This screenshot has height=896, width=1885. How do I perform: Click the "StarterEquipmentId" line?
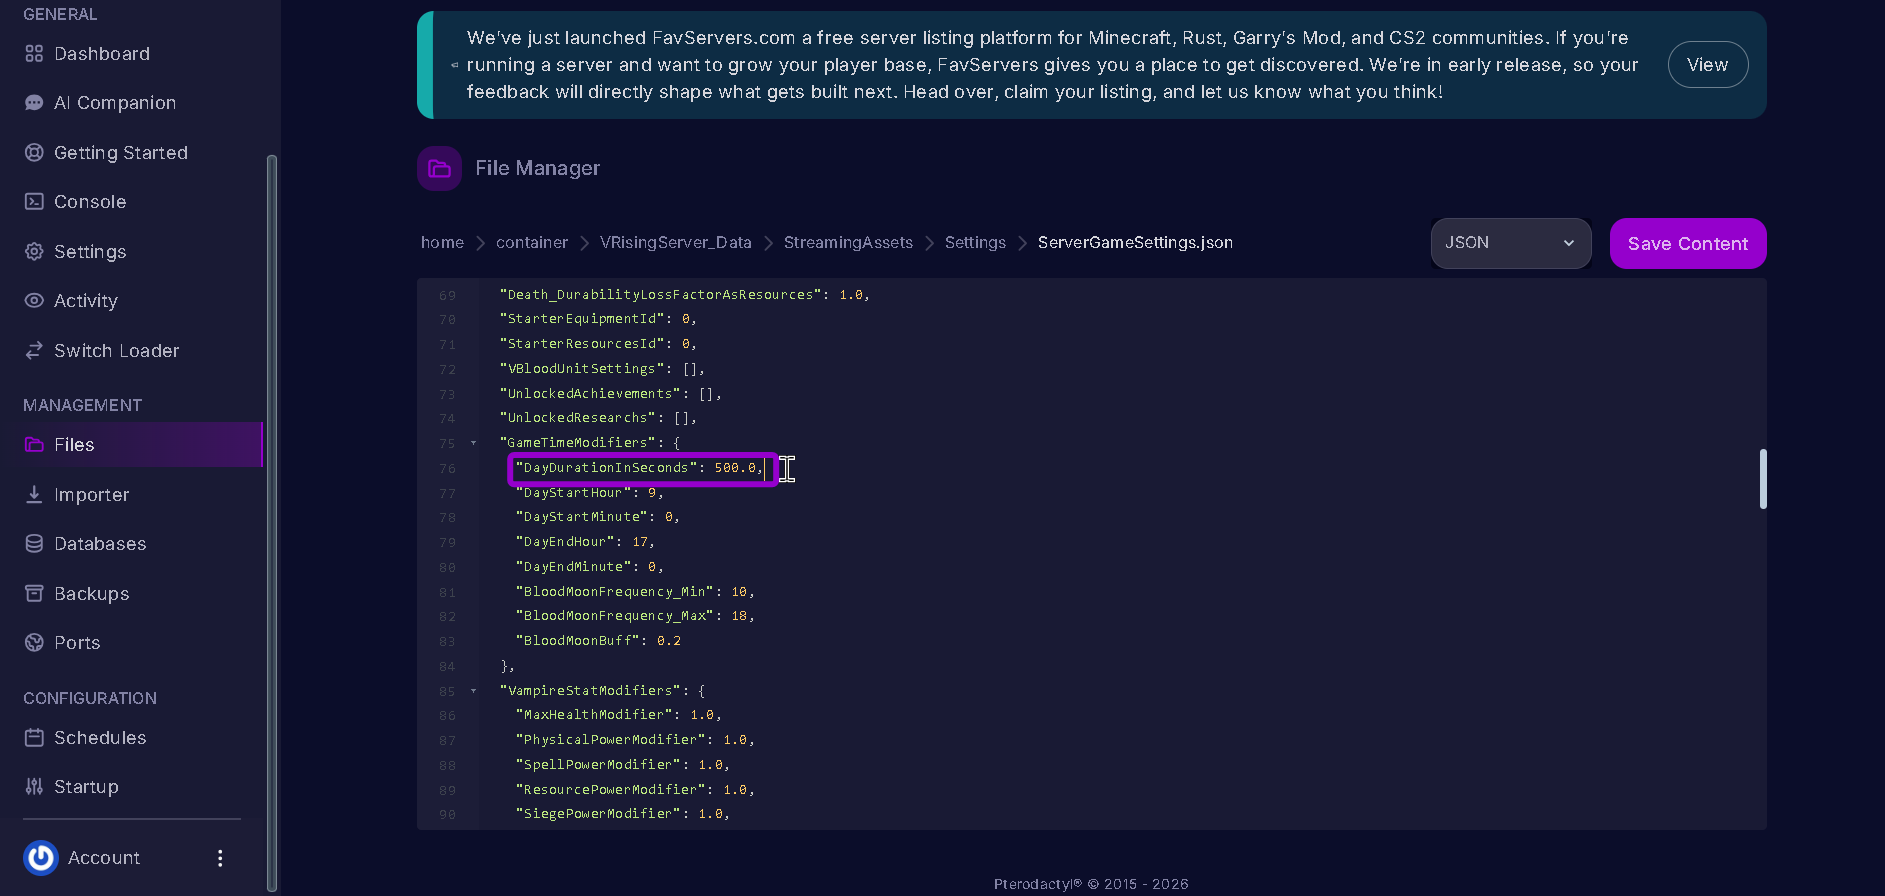pyautogui.click(x=598, y=319)
